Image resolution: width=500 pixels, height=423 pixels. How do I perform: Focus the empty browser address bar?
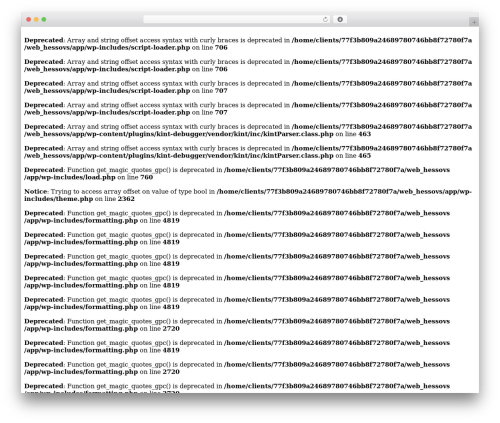(236, 20)
